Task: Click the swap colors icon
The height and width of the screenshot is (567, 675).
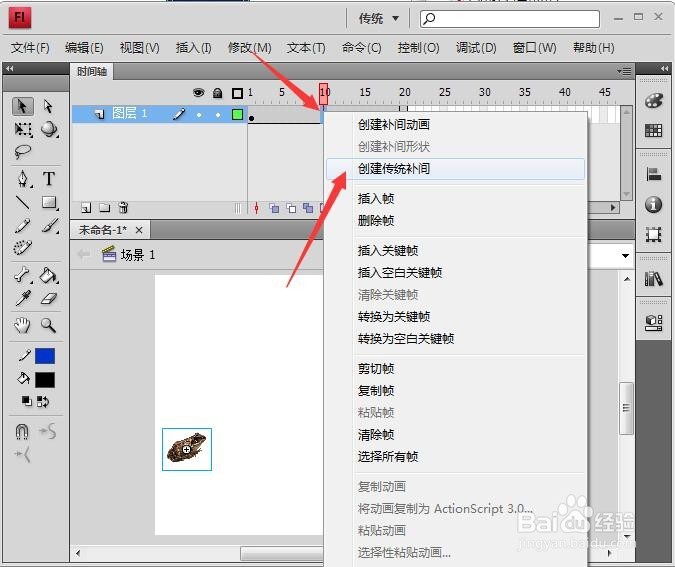Action: click(x=43, y=401)
